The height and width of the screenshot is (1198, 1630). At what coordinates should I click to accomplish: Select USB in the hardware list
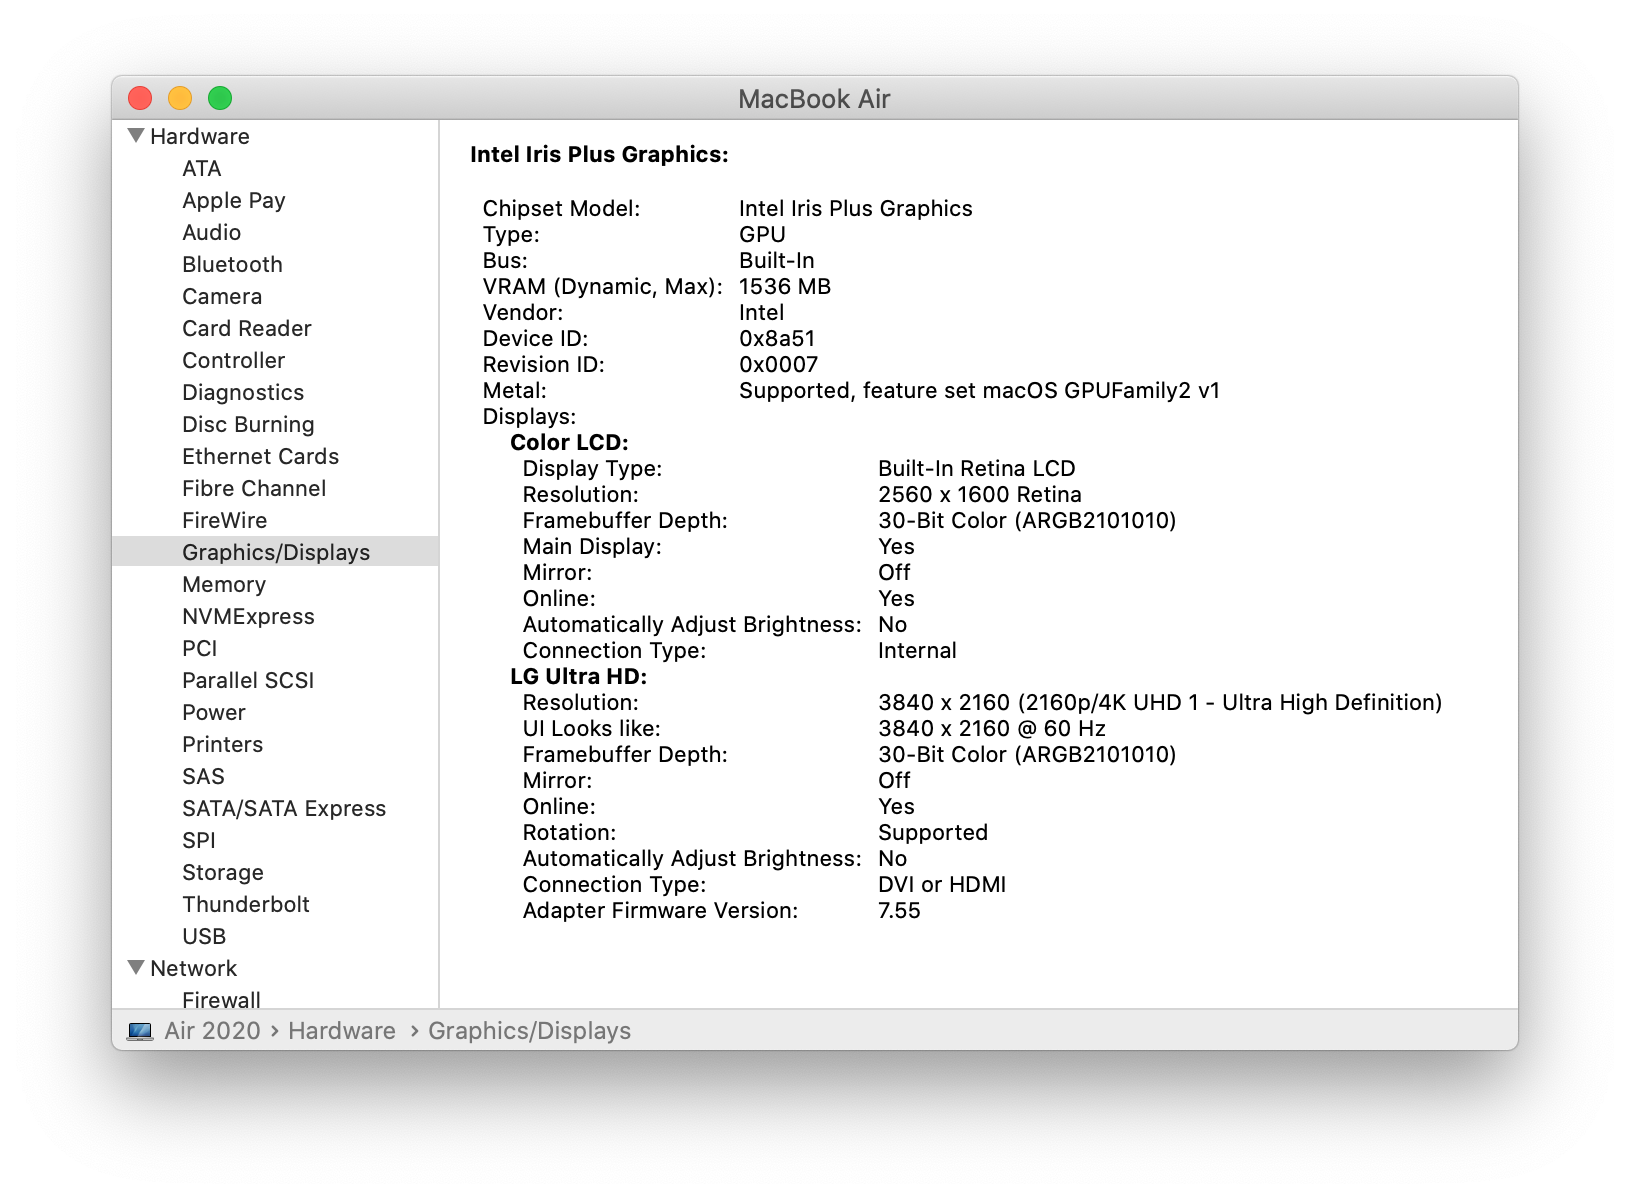point(204,936)
